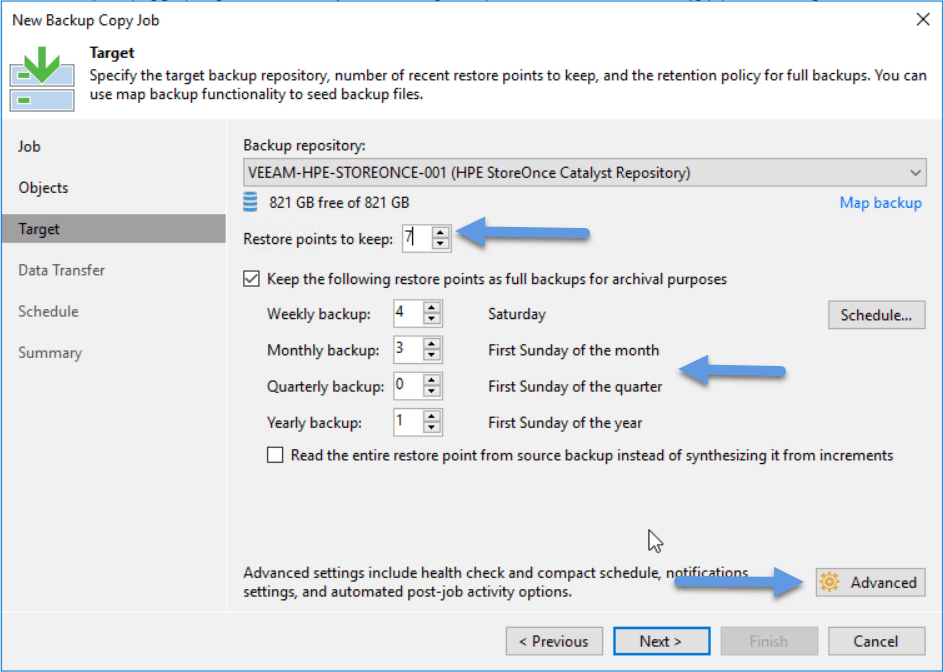Click inside the Weekly backup number field
The width and height of the screenshot is (944, 672).
pyautogui.click(x=408, y=314)
